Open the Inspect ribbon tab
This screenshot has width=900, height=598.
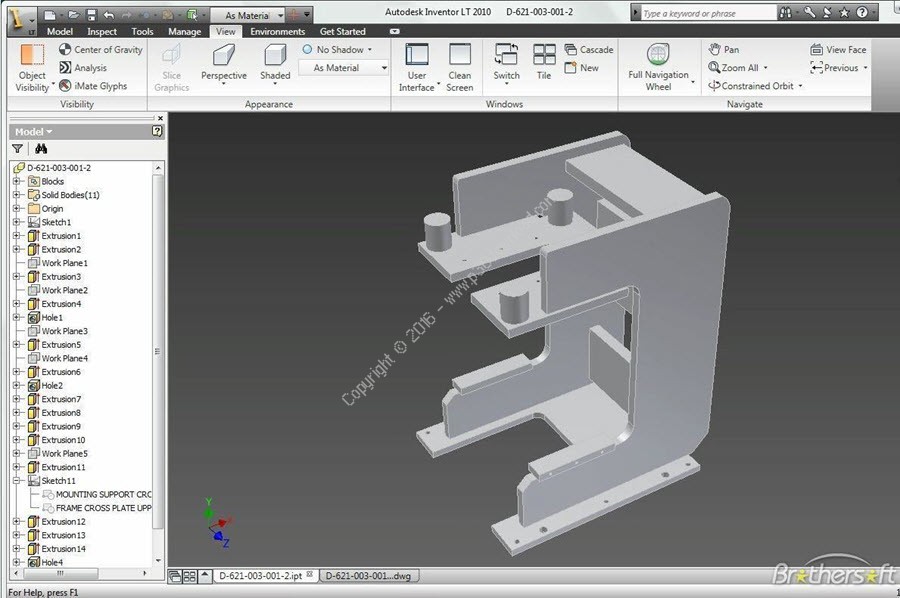pyautogui.click(x=101, y=31)
